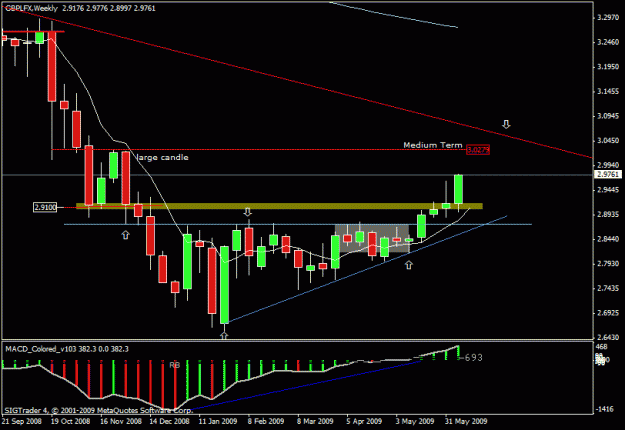Select down arrow above the February 2009 candle
The height and width of the screenshot is (430, 625).
pos(248,212)
